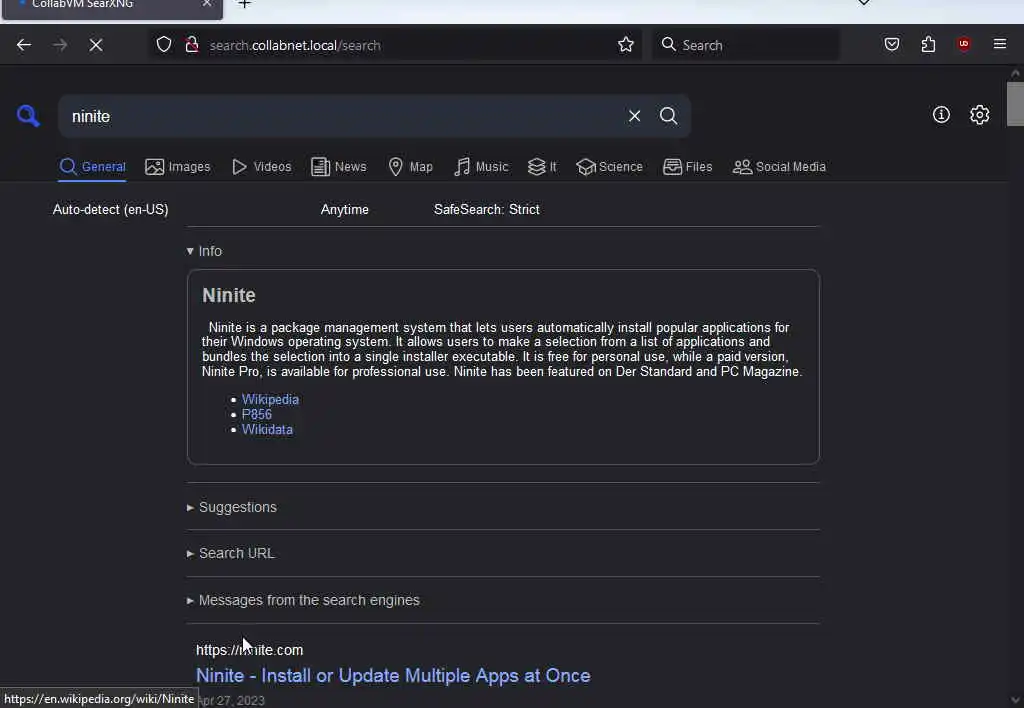
Task: Open SafeSearch: Strict dropdown
Action: pos(487,210)
